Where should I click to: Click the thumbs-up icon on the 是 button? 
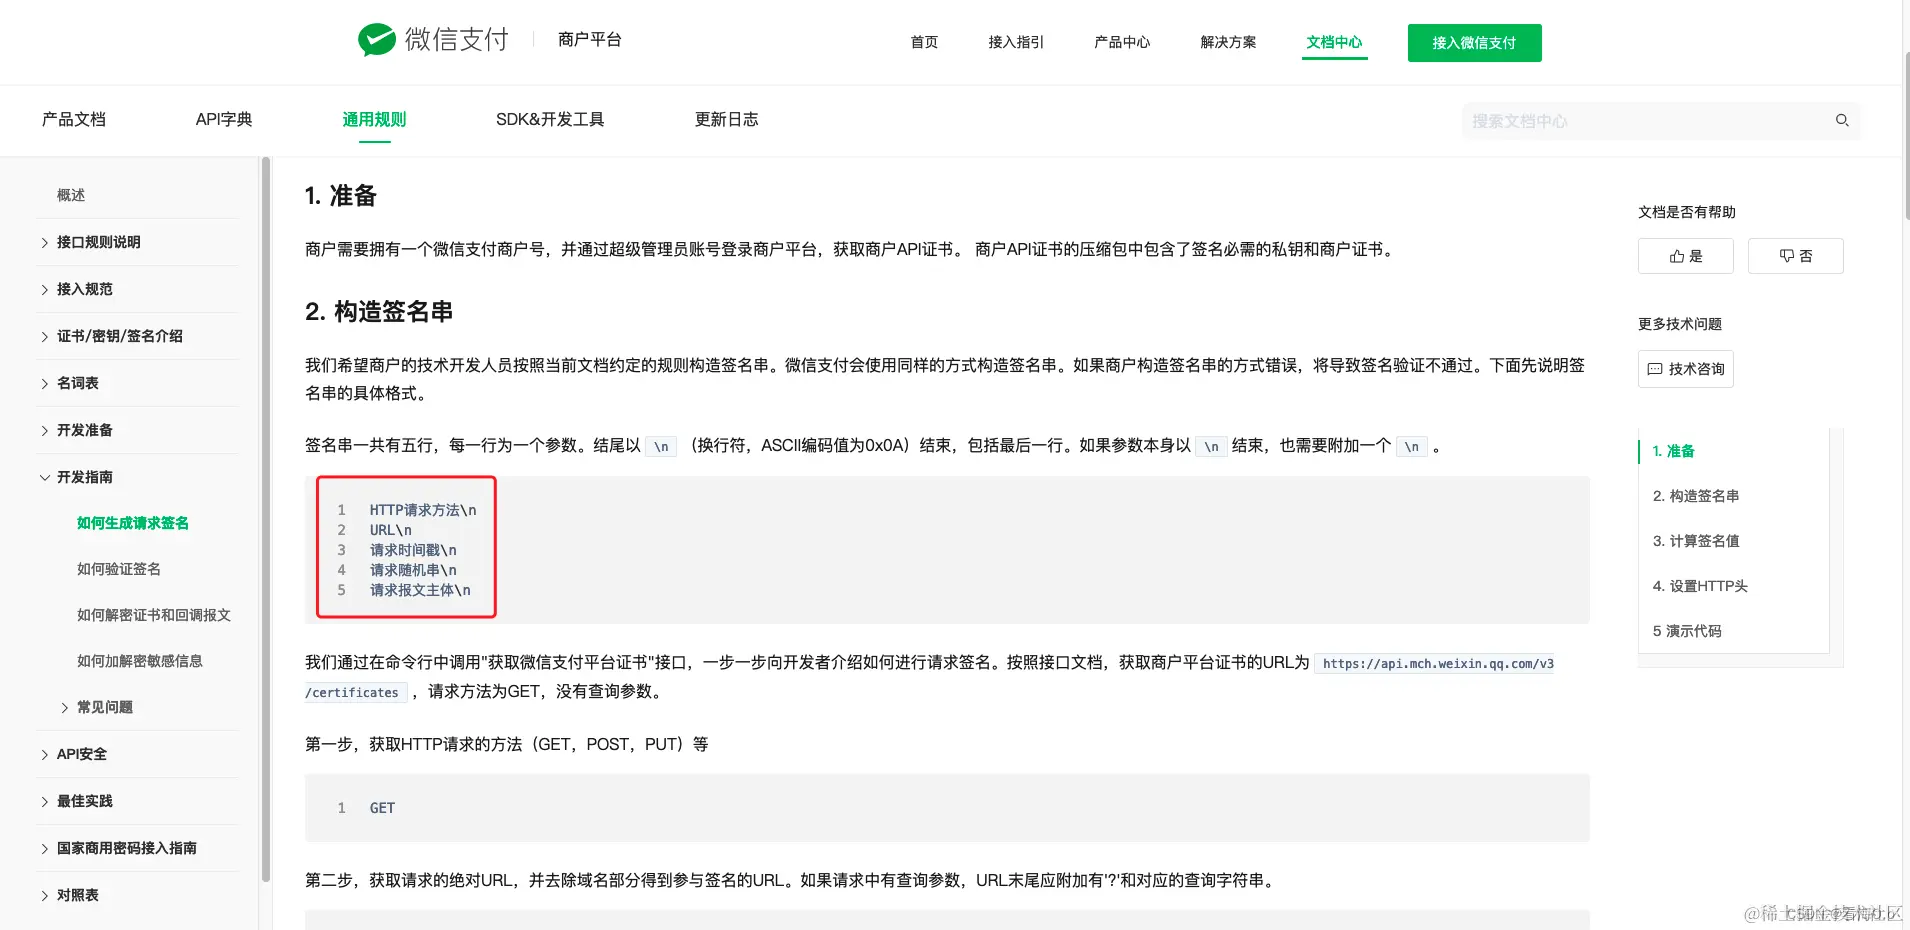click(1675, 255)
